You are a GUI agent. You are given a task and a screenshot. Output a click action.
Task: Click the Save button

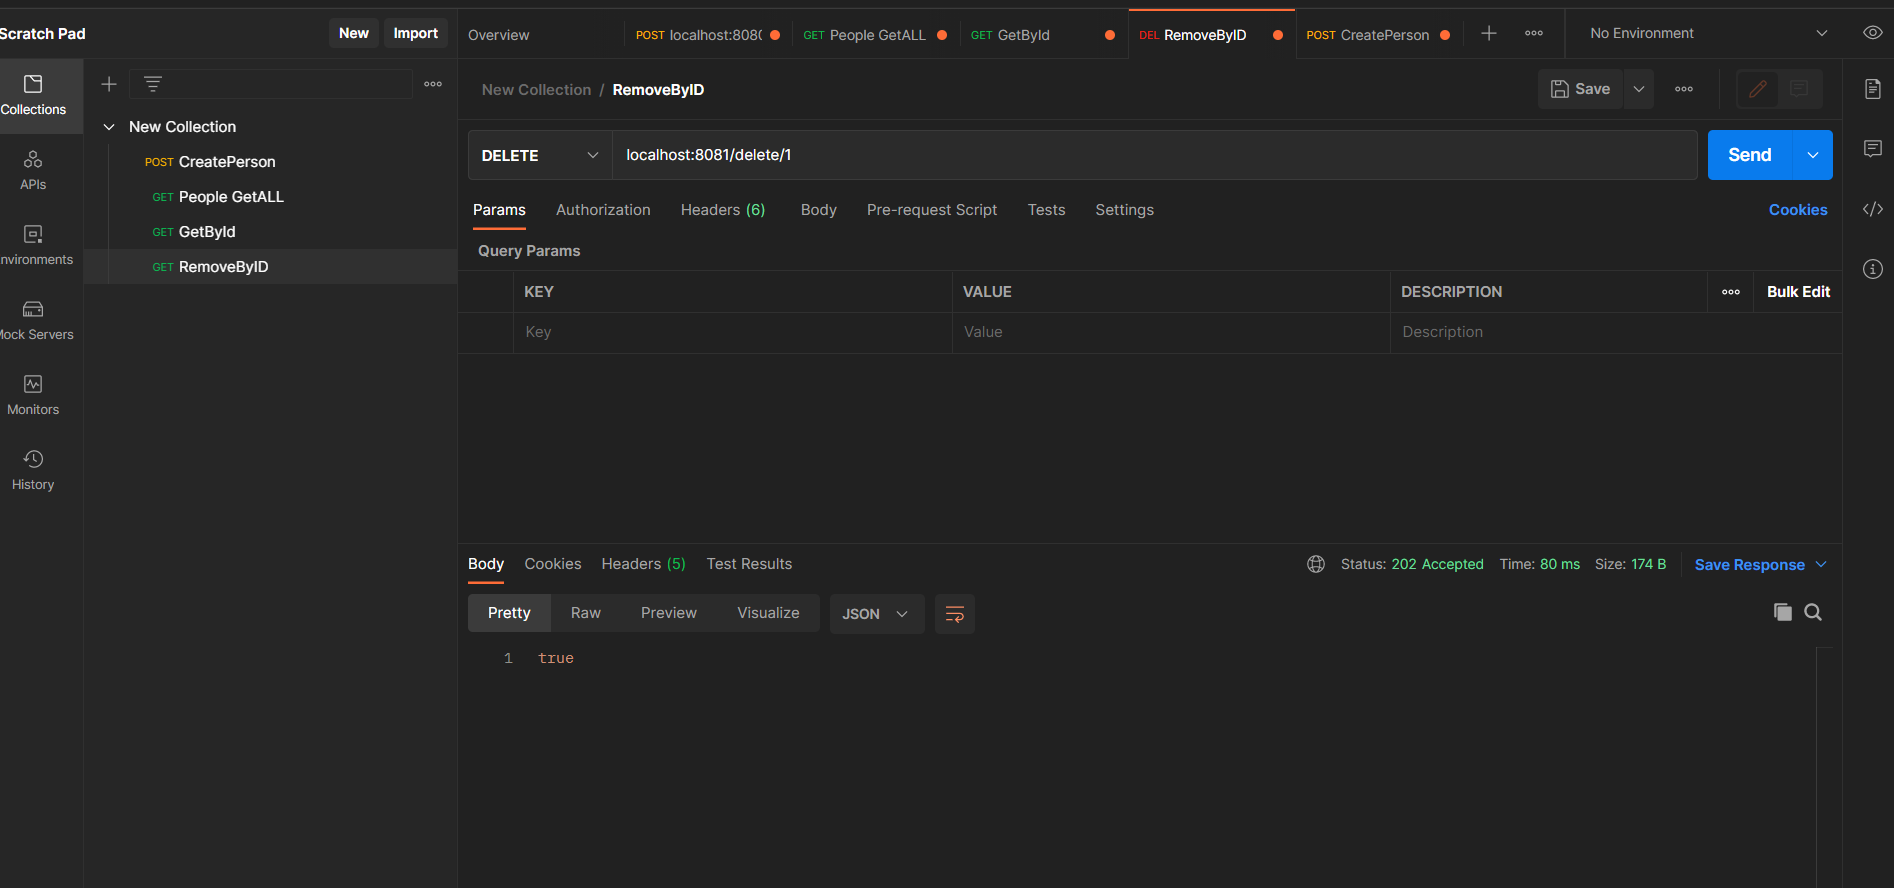click(1581, 89)
